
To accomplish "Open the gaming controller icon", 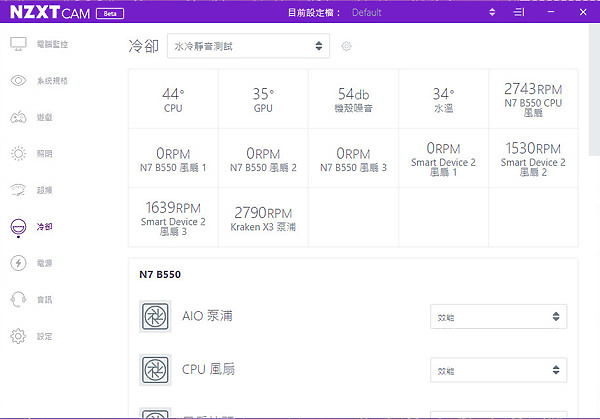I will point(18,117).
